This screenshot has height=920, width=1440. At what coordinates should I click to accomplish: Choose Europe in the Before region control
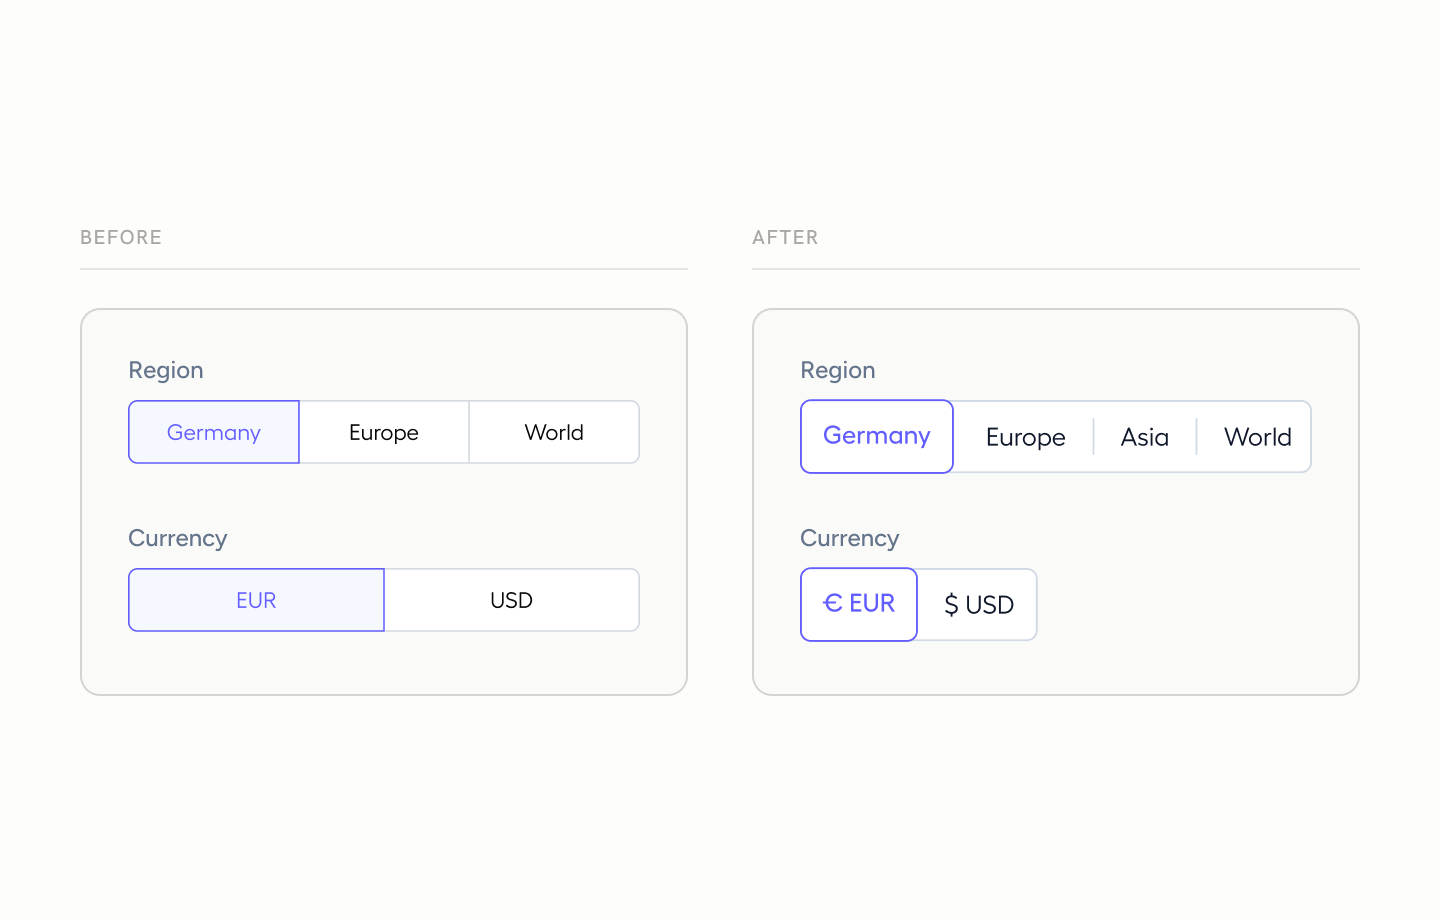point(384,432)
